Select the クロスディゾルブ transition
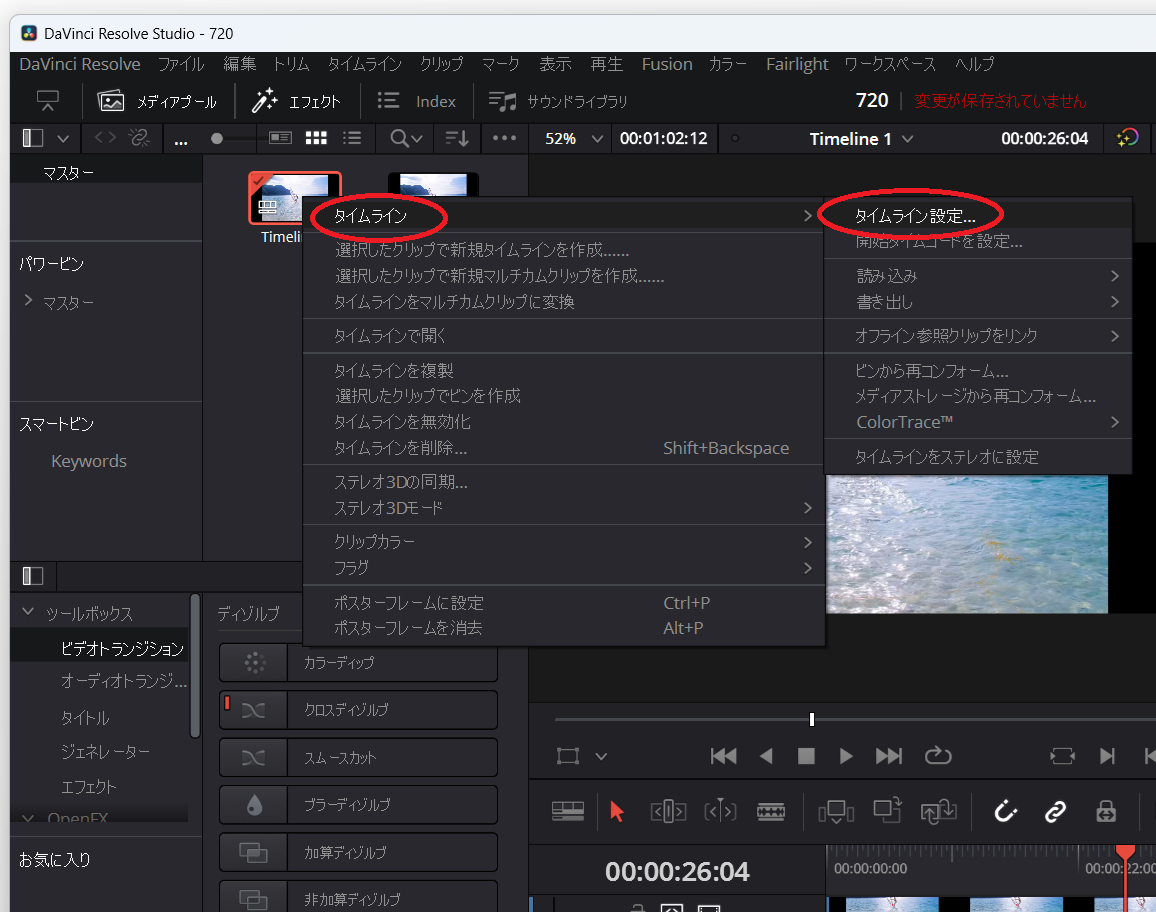1156x912 pixels. tap(358, 710)
